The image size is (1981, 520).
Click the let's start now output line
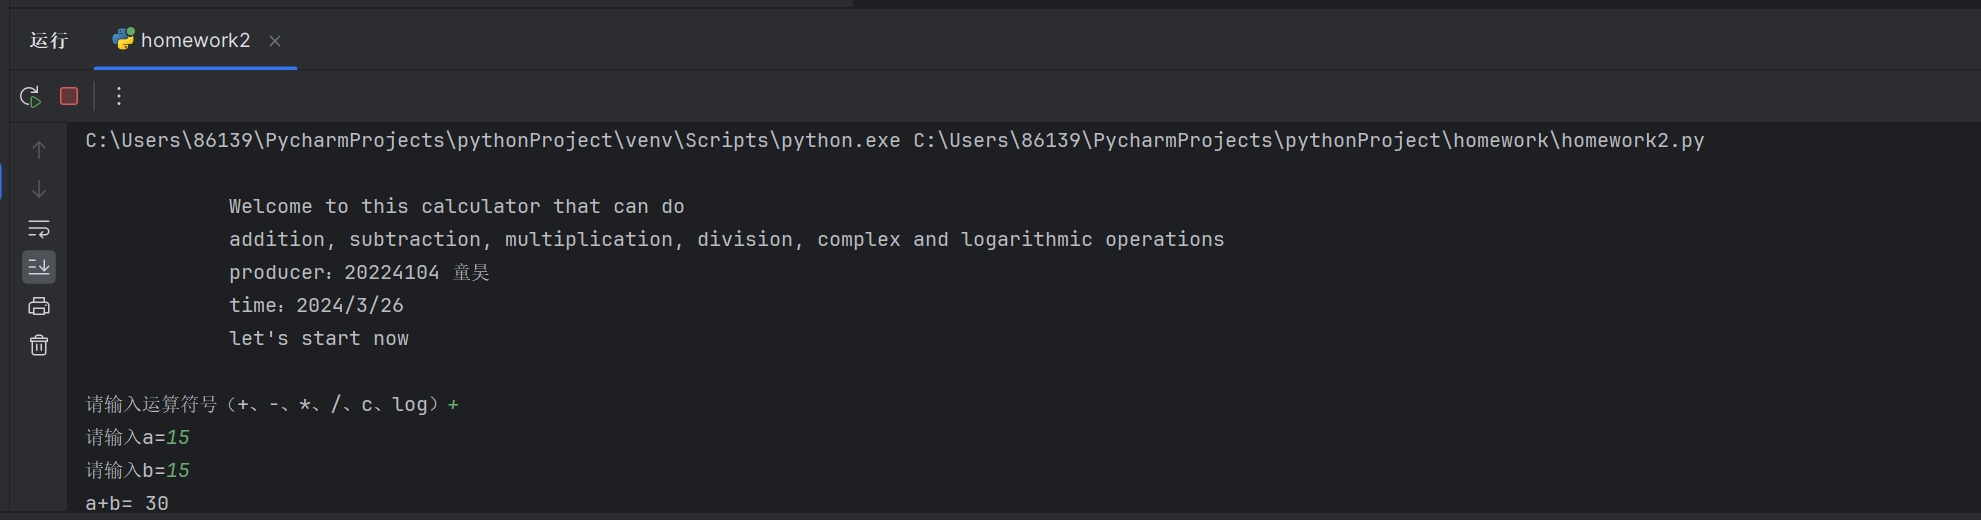point(319,339)
